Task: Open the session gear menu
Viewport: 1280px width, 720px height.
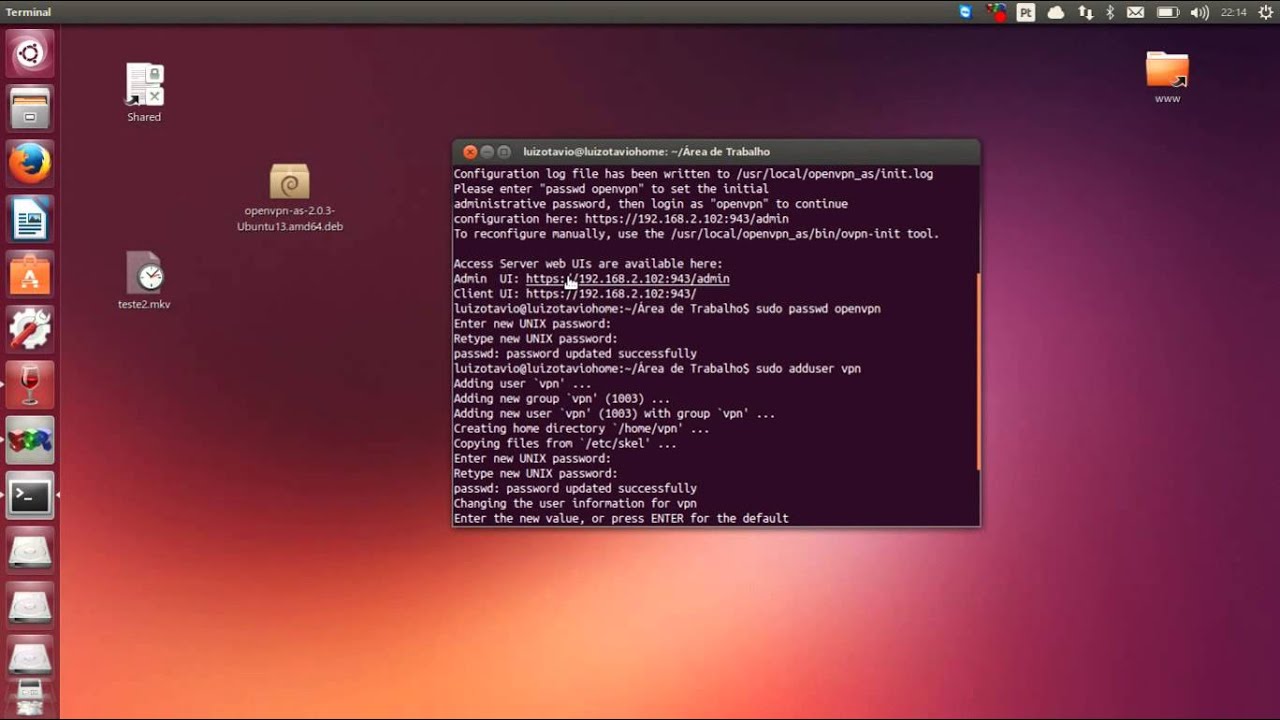Action: (1264, 12)
